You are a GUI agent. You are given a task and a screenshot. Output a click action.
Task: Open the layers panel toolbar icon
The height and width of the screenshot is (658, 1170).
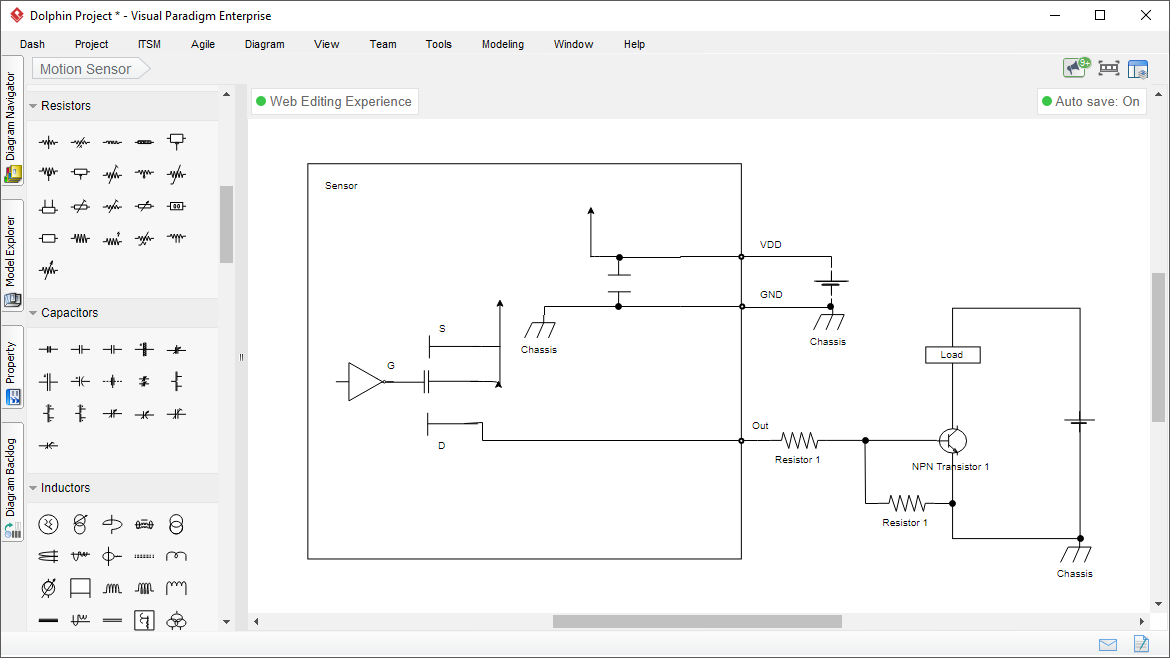(x=1138, y=68)
